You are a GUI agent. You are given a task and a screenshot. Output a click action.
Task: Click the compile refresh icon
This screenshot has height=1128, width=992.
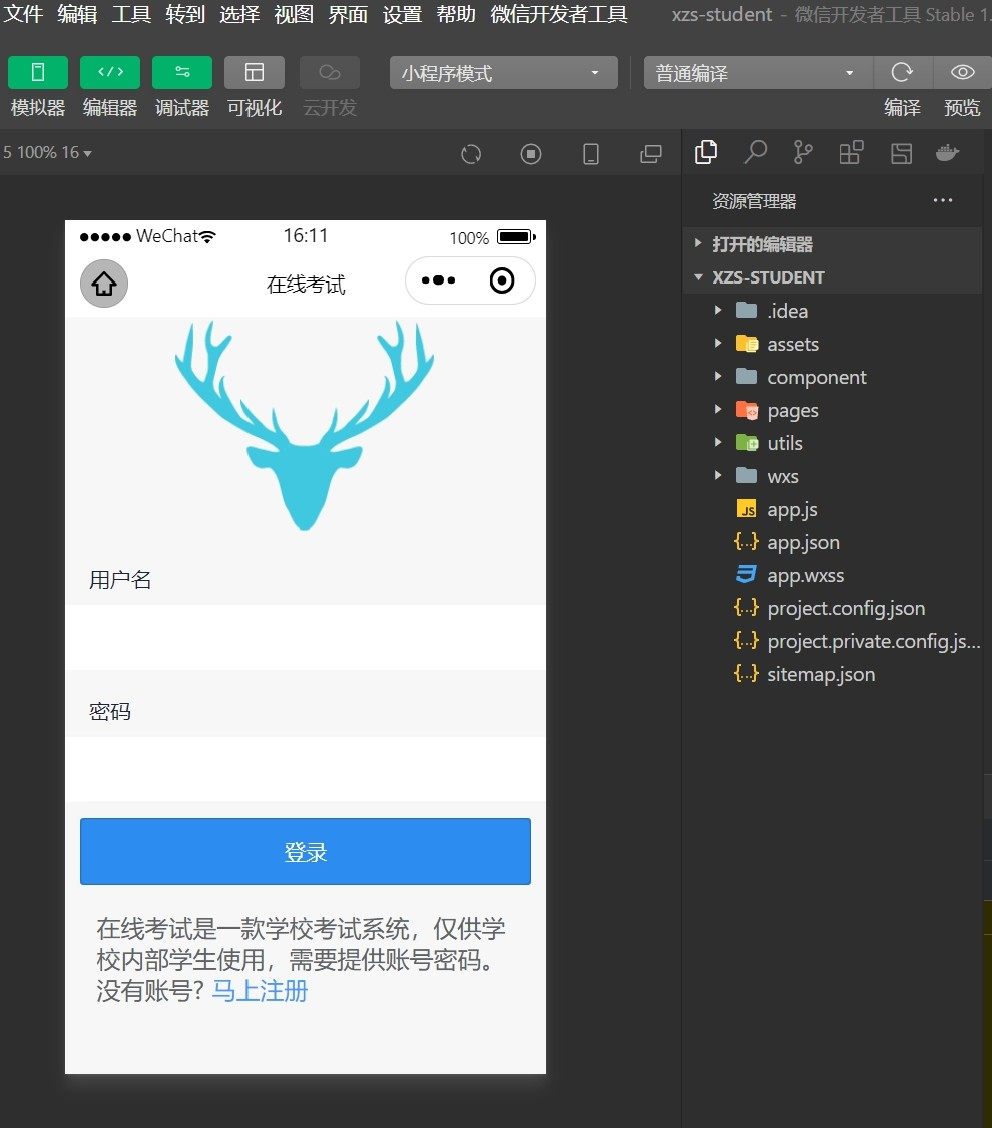pyautogui.click(x=902, y=72)
